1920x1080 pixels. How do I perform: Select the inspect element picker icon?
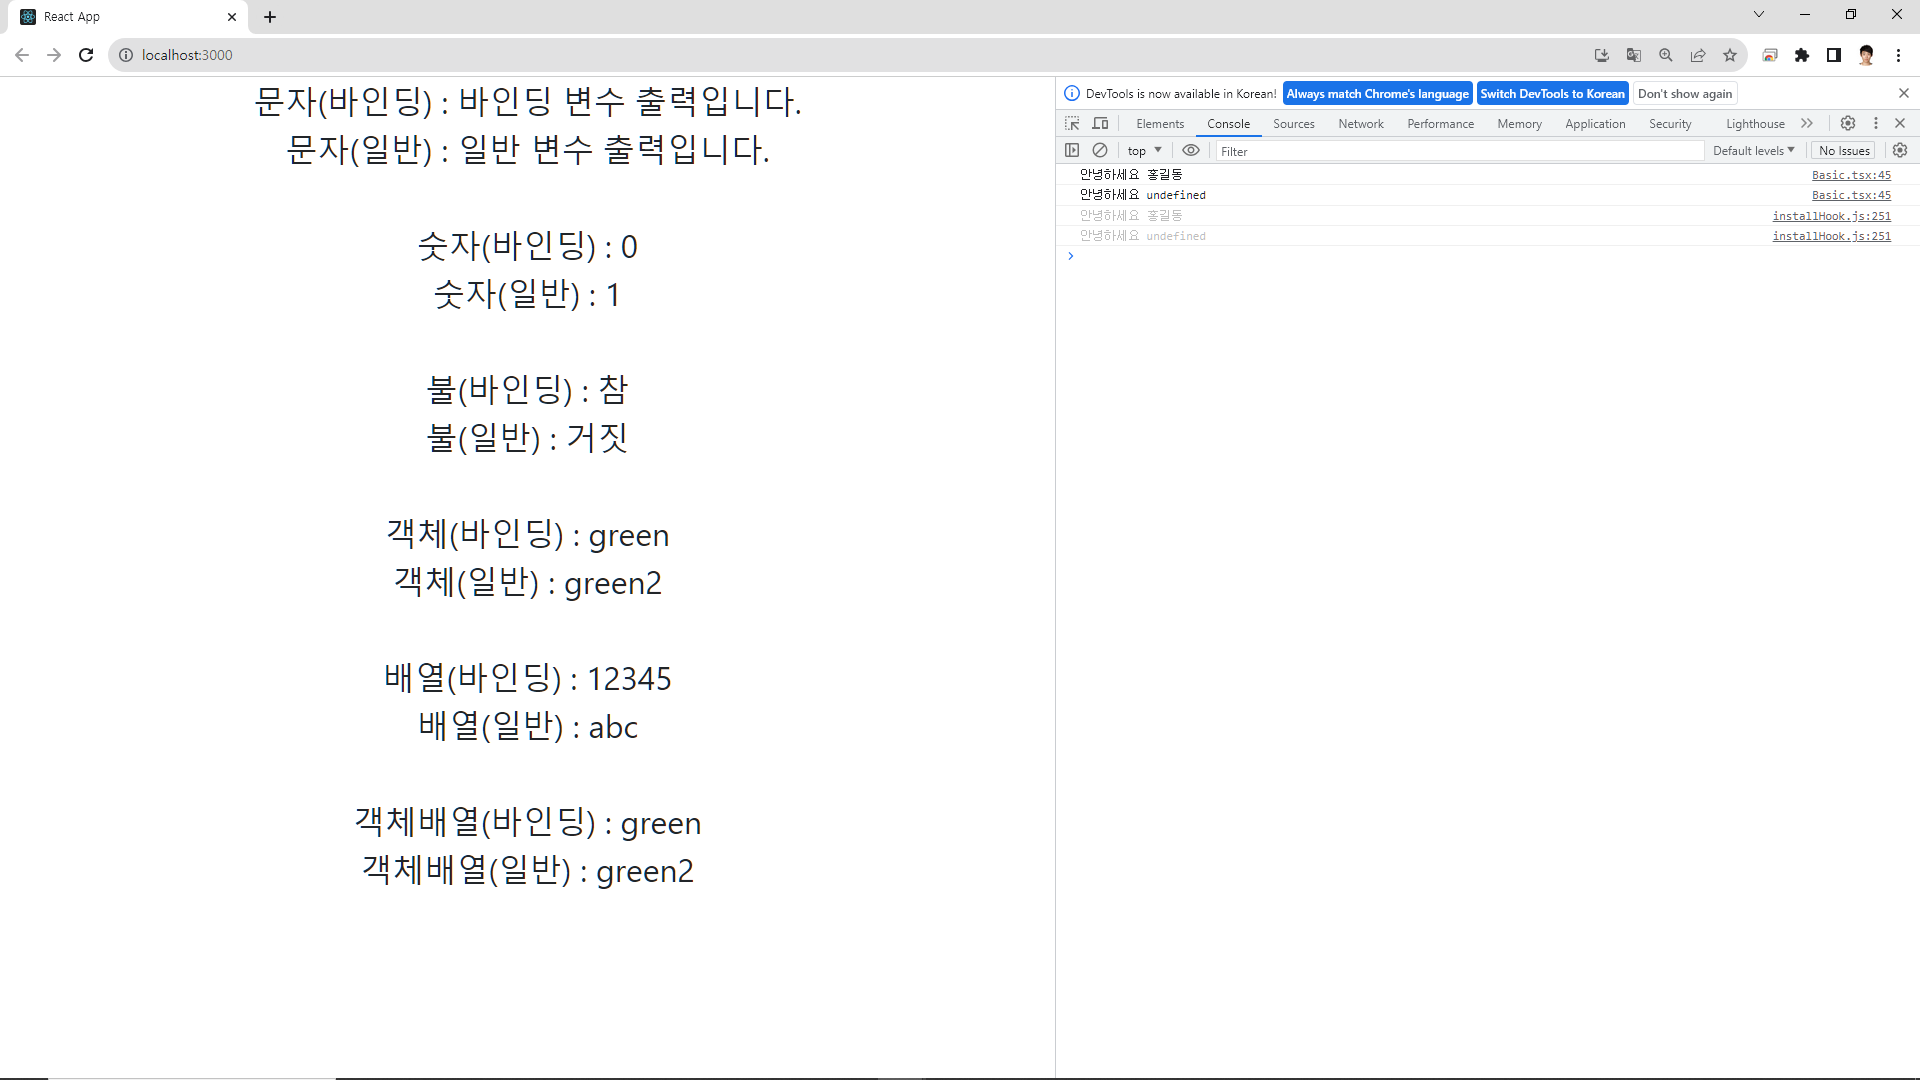pyautogui.click(x=1072, y=123)
